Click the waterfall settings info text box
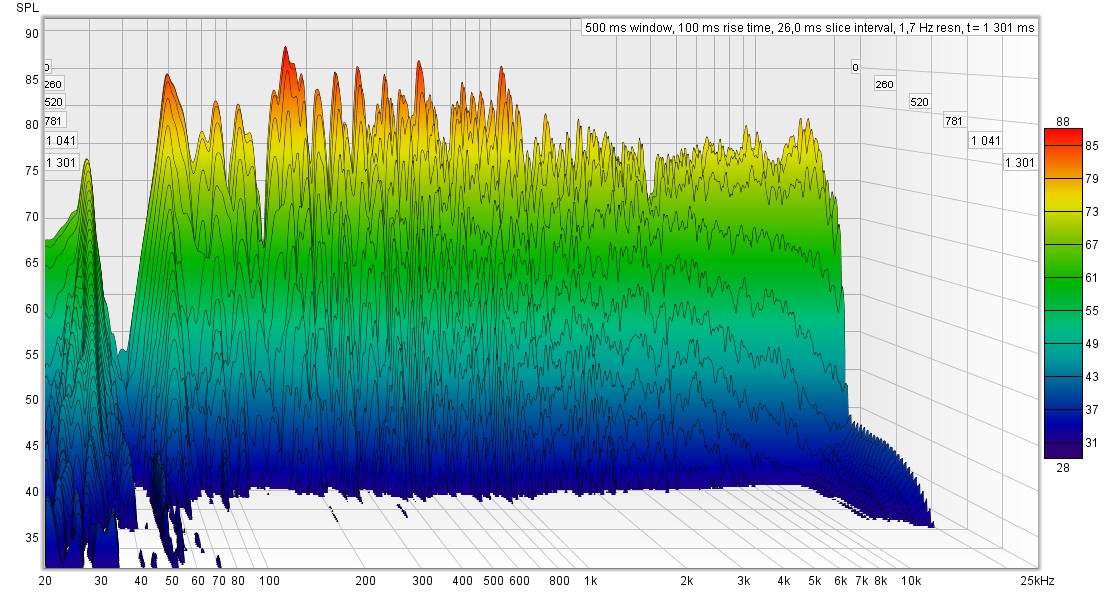The width and height of the screenshot is (1115, 593). click(808, 28)
